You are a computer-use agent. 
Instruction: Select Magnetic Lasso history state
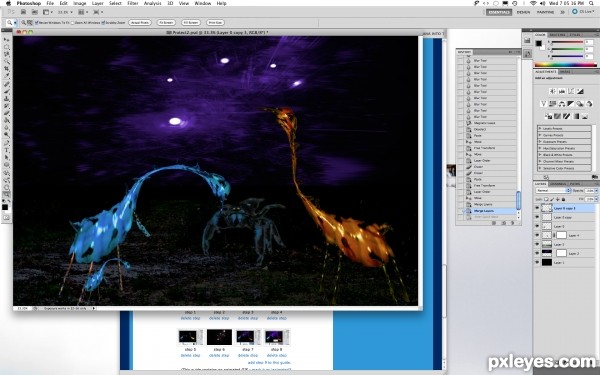pos(484,123)
